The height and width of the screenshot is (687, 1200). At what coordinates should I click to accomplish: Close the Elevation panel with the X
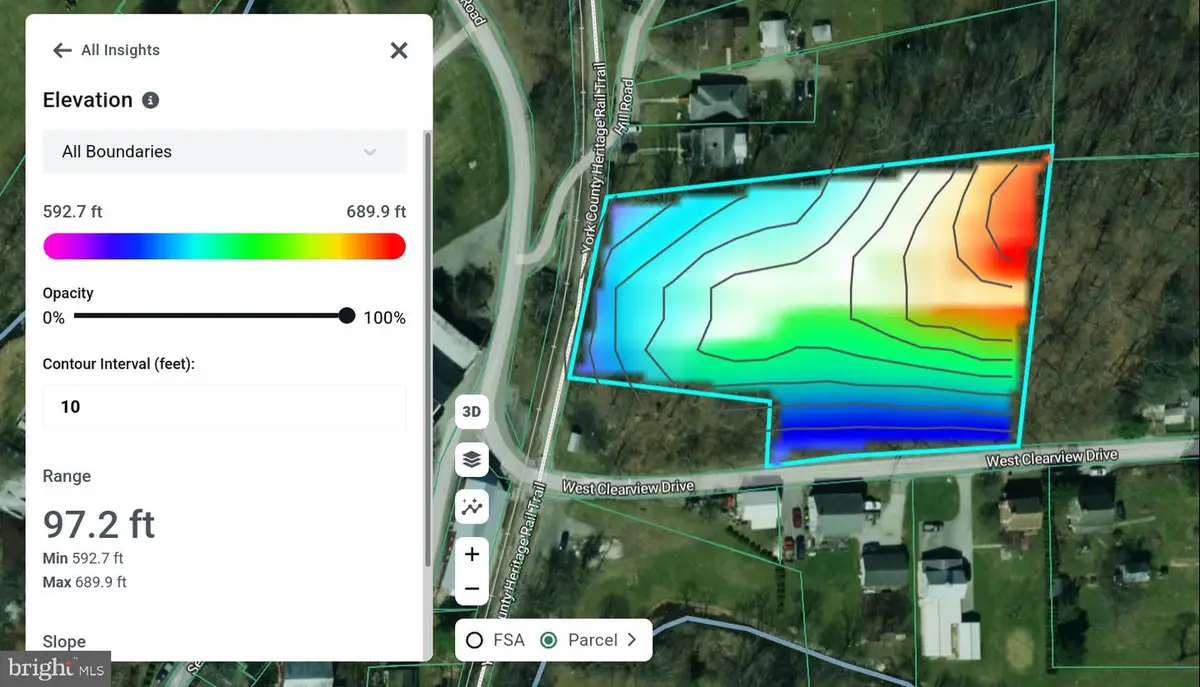399,50
